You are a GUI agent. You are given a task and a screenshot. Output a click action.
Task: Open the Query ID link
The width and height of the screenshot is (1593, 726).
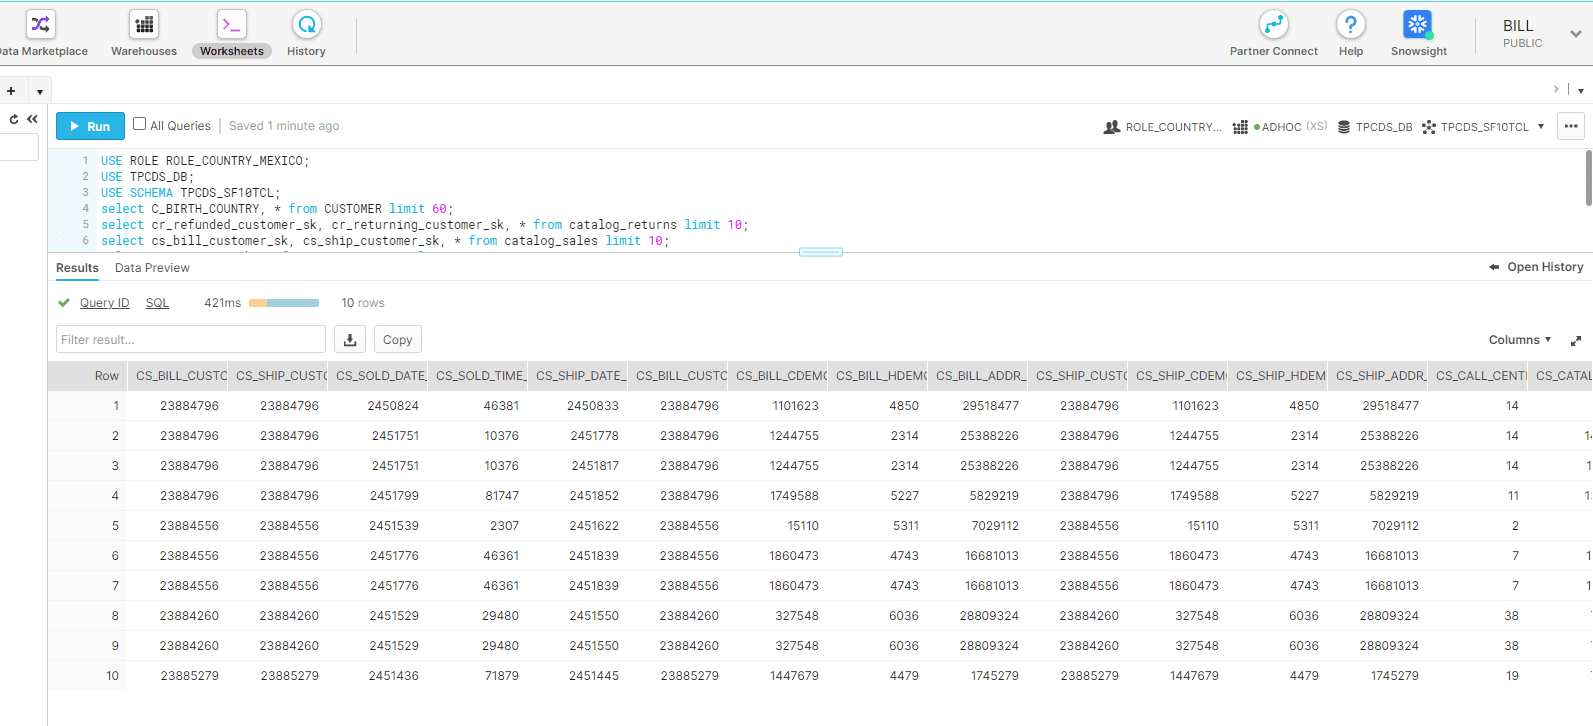(104, 303)
